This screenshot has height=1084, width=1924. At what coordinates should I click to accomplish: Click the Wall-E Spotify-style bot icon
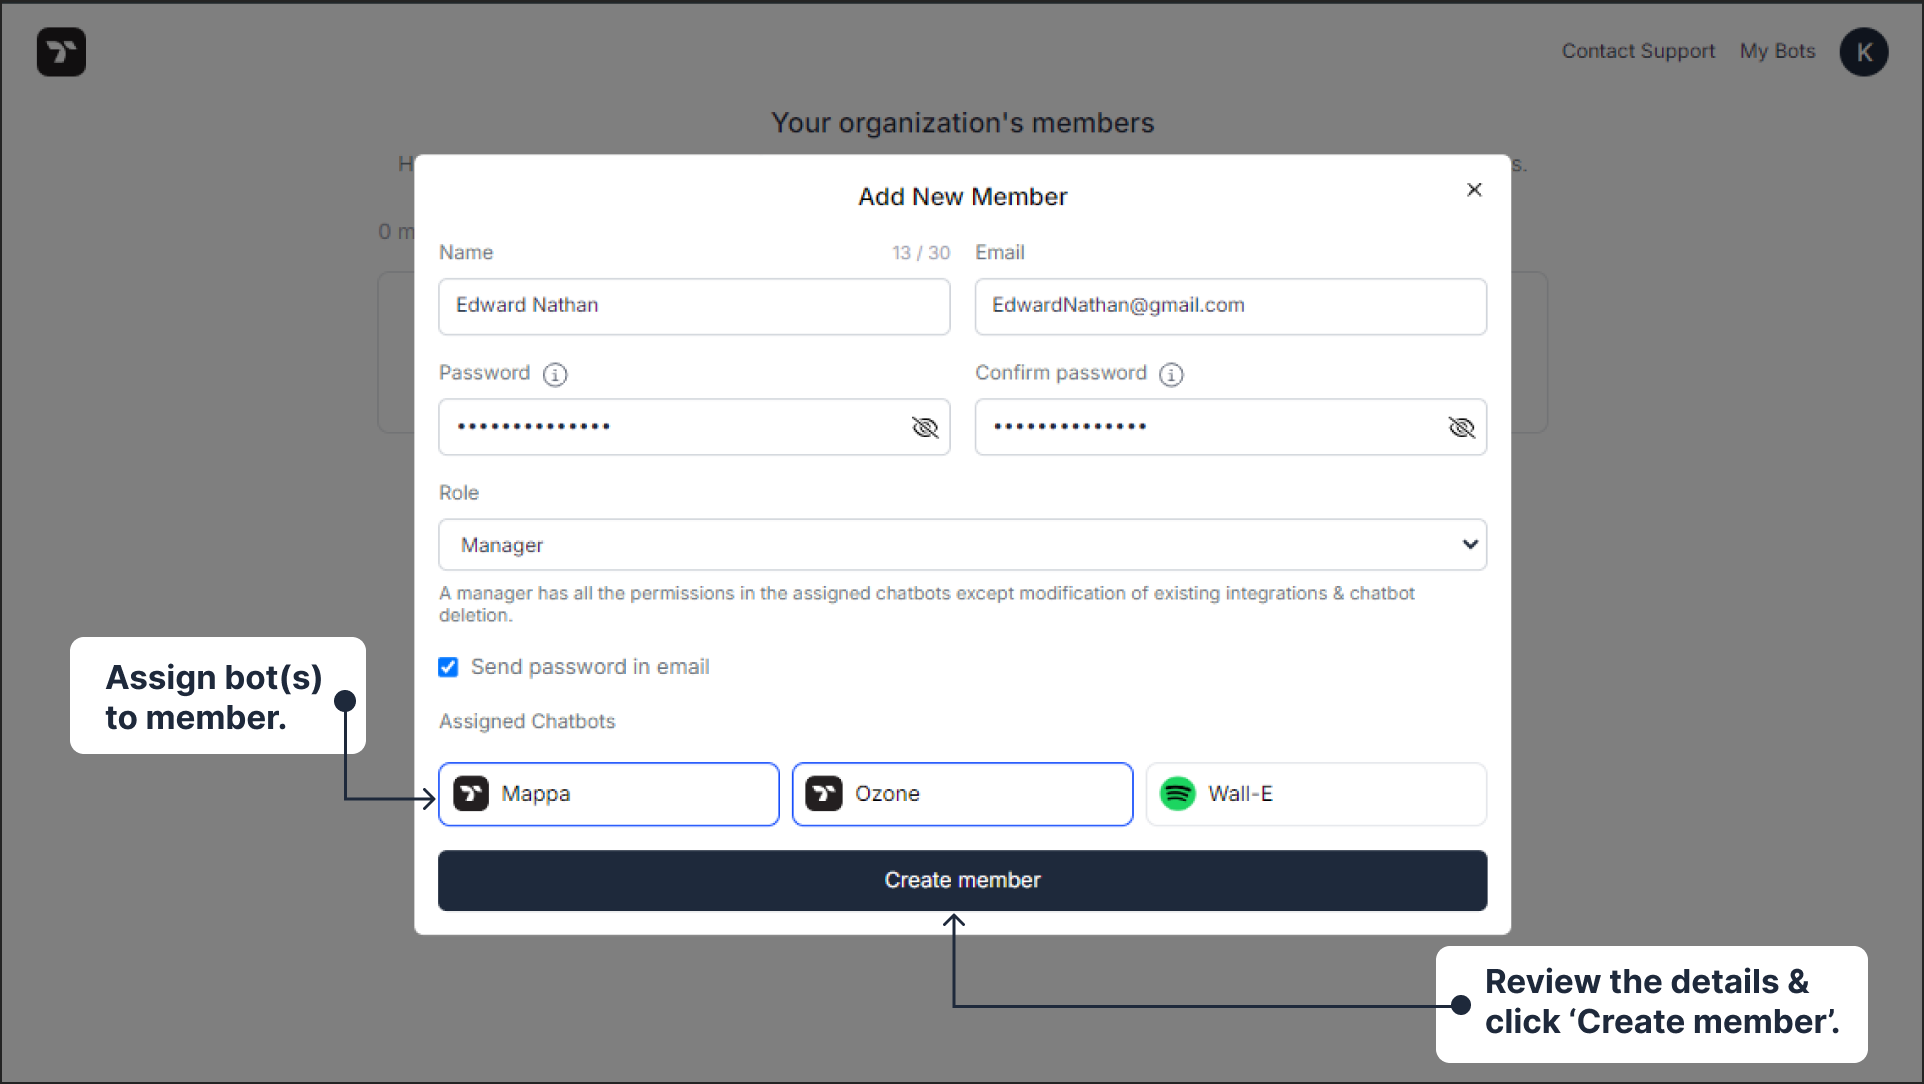(x=1177, y=793)
